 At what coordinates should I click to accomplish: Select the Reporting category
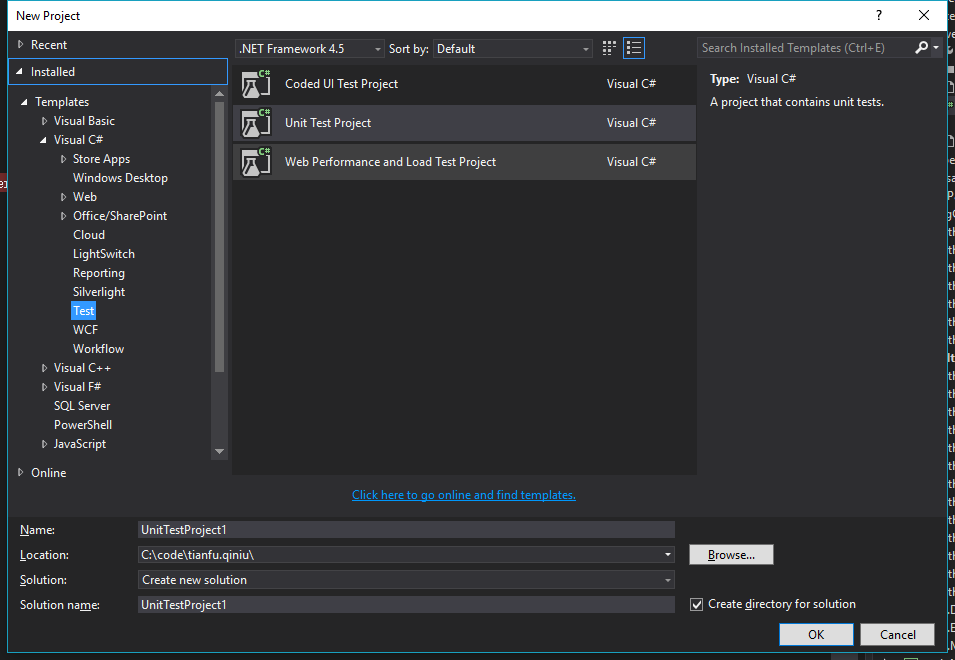point(99,273)
